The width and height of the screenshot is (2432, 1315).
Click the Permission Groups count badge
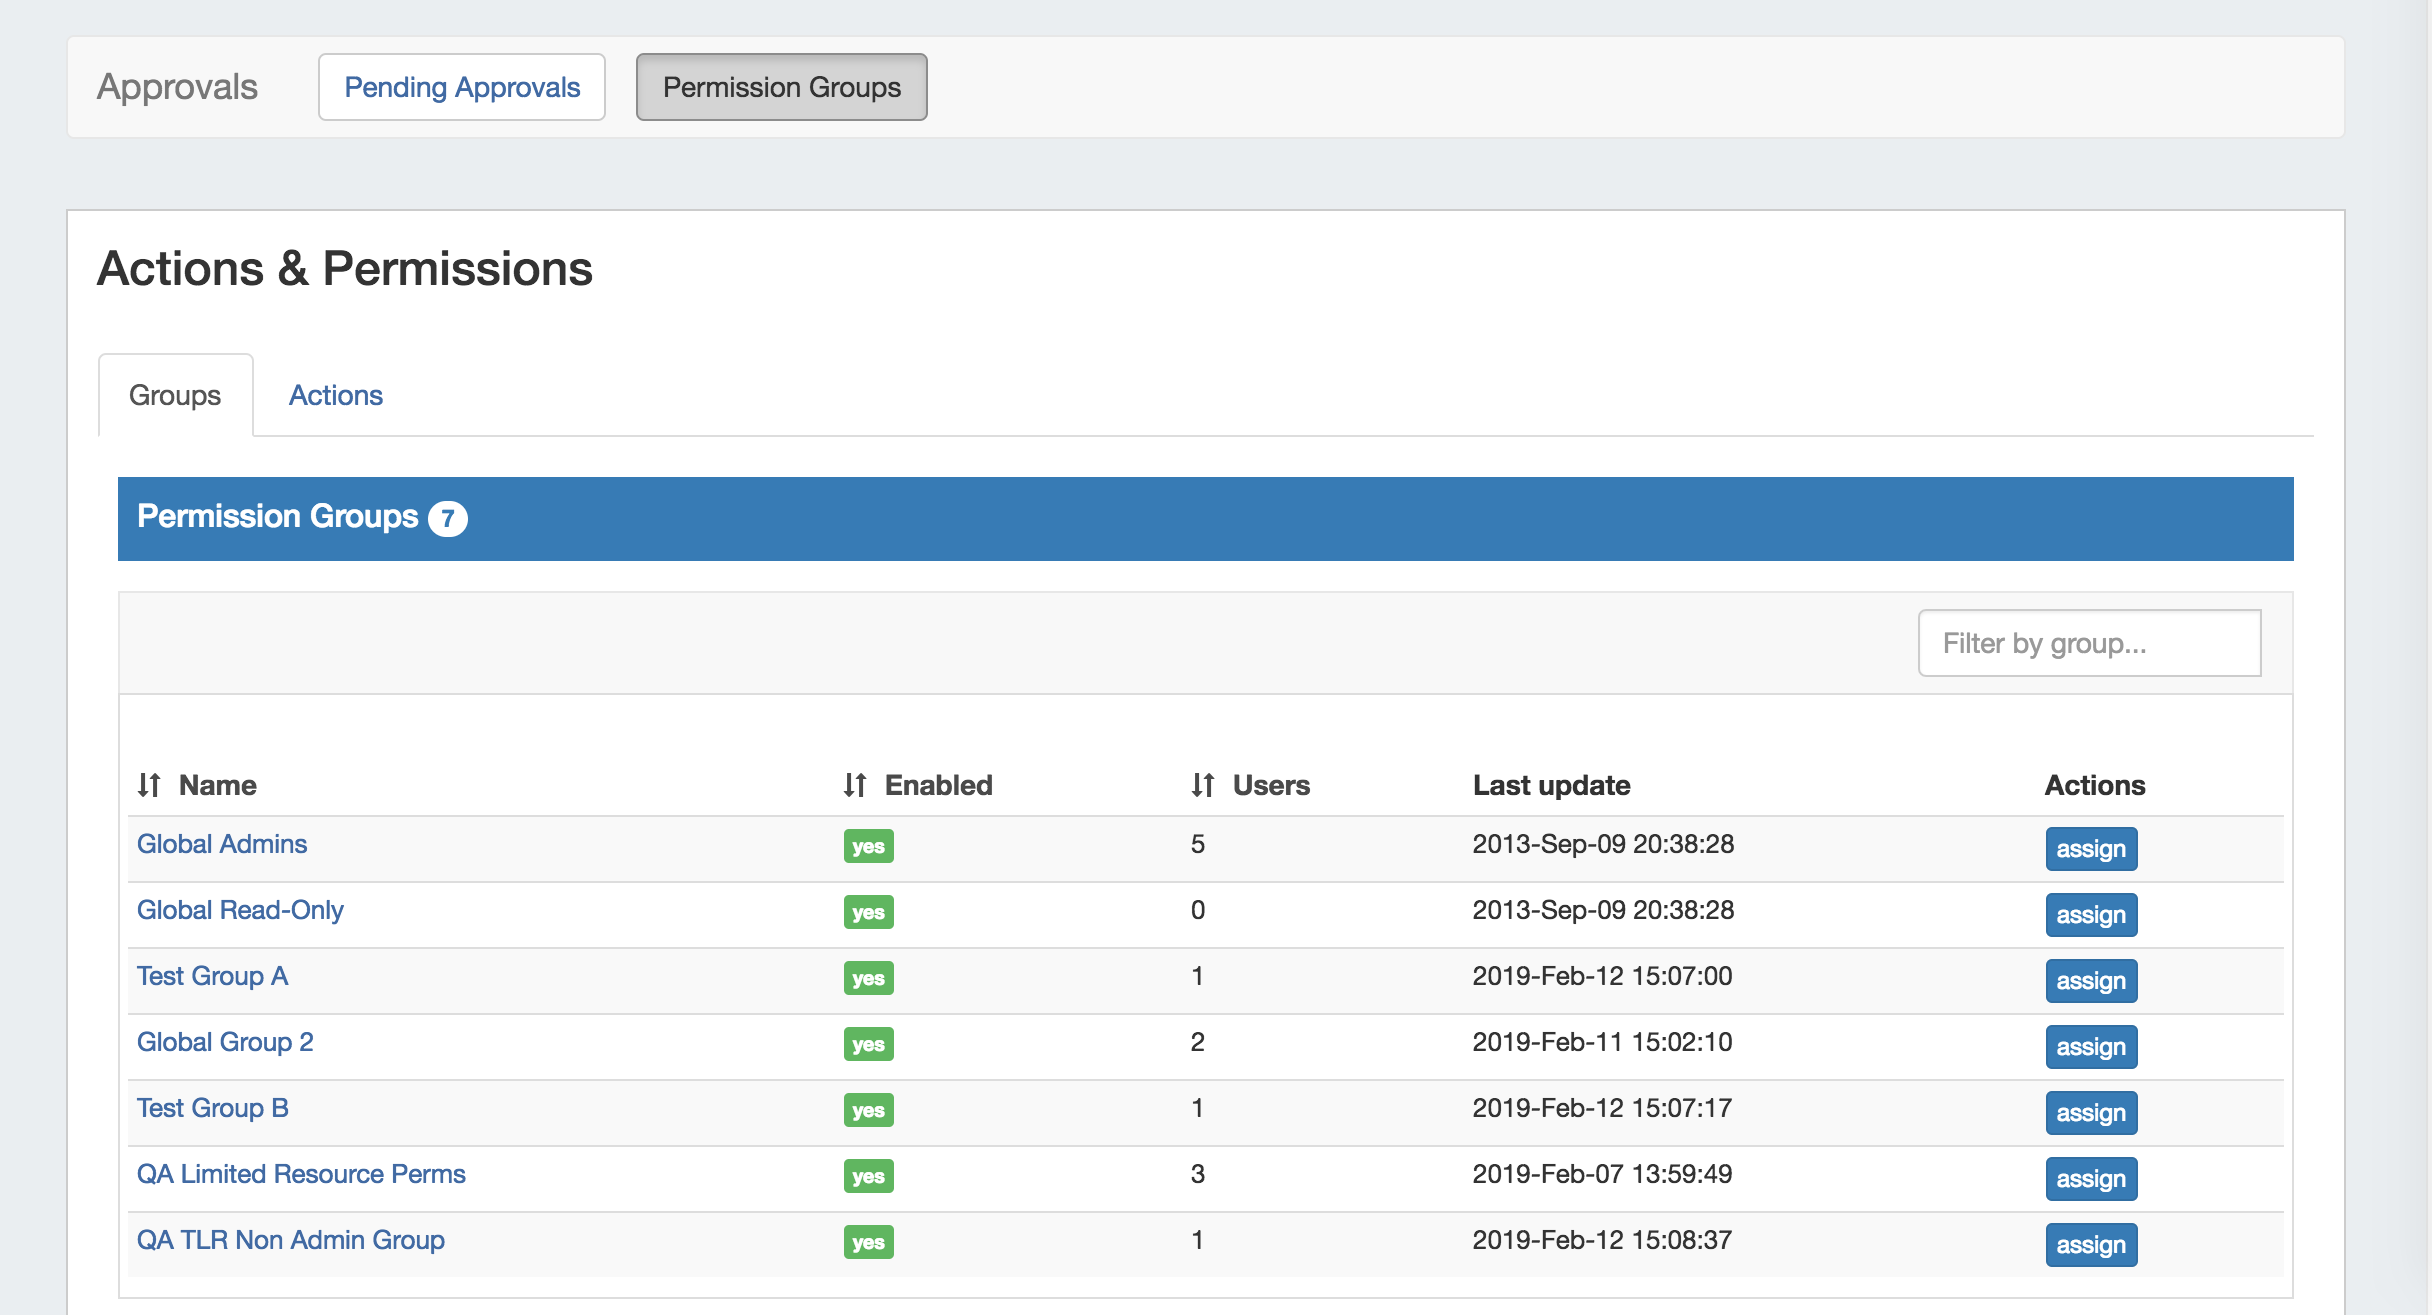tap(447, 518)
